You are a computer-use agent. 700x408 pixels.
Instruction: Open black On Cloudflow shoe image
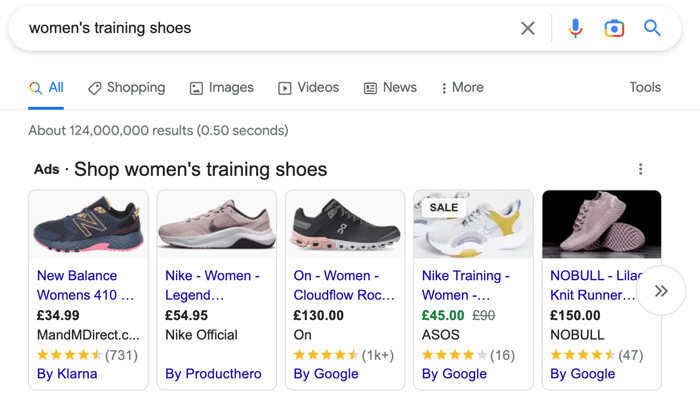345,225
